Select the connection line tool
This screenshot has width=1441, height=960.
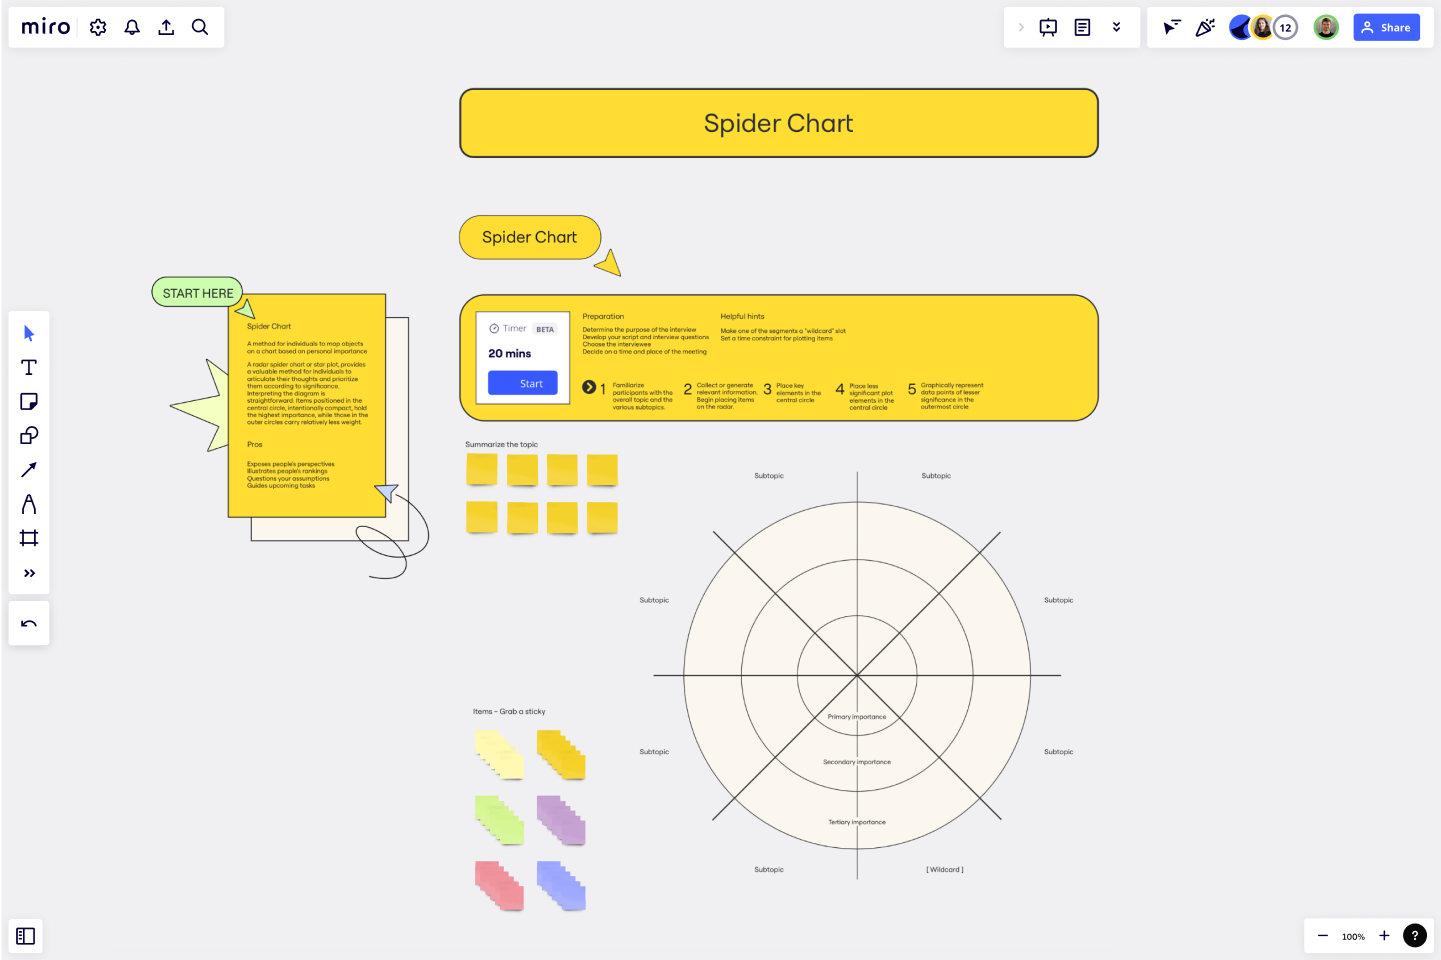tap(29, 469)
